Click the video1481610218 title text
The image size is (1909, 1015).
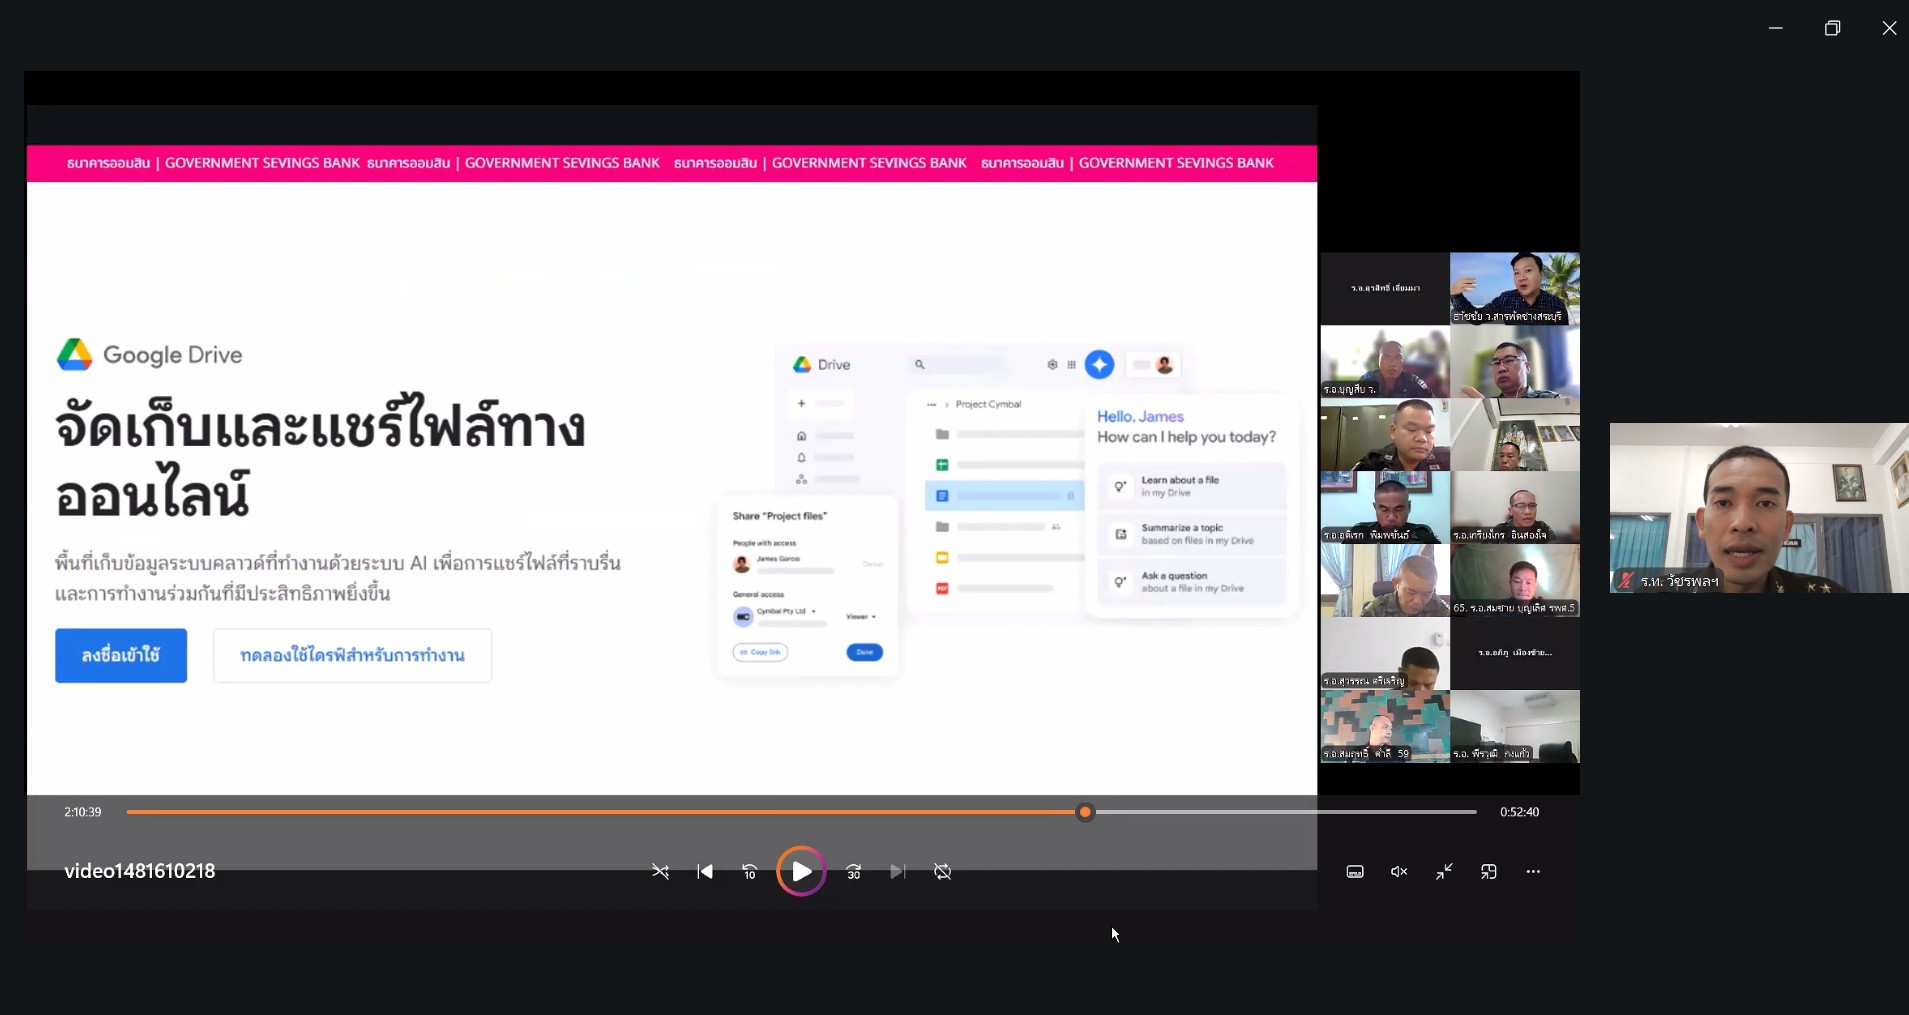(x=140, y=871)
